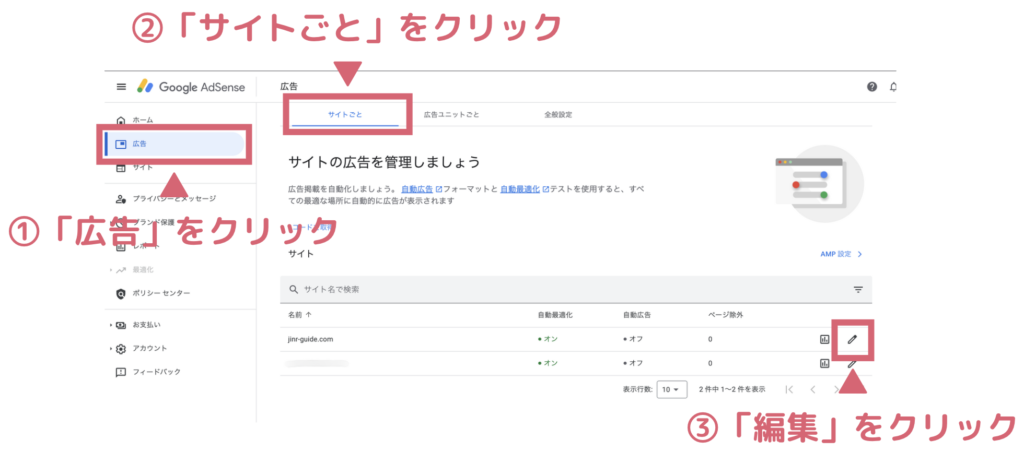Open the hamburger main menu

(121, 87)
